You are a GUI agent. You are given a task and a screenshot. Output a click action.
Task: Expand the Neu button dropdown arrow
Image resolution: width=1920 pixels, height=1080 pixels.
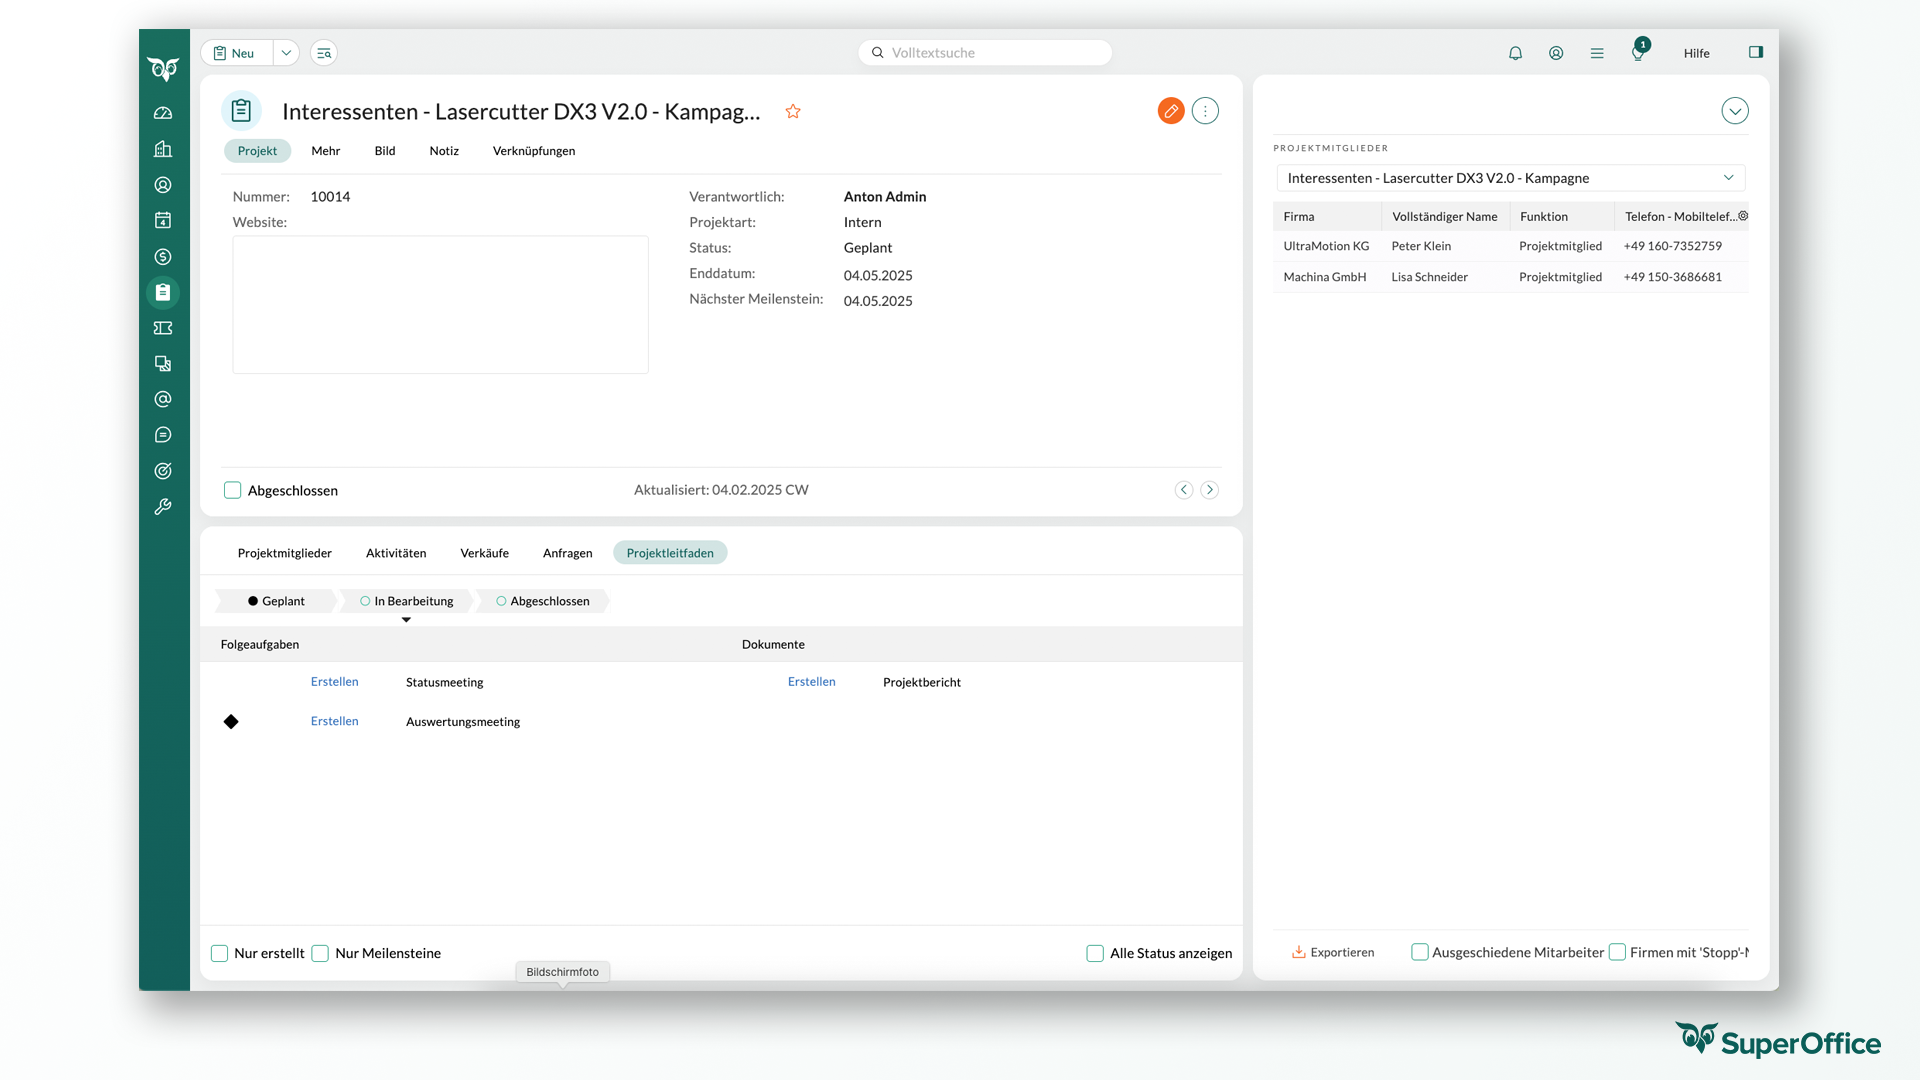pos(286,53)
